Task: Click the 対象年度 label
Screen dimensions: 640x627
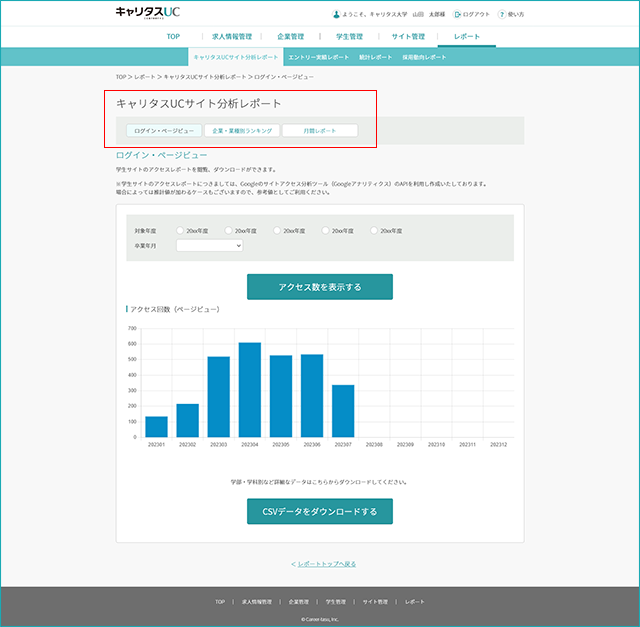Action: (145, 231)
